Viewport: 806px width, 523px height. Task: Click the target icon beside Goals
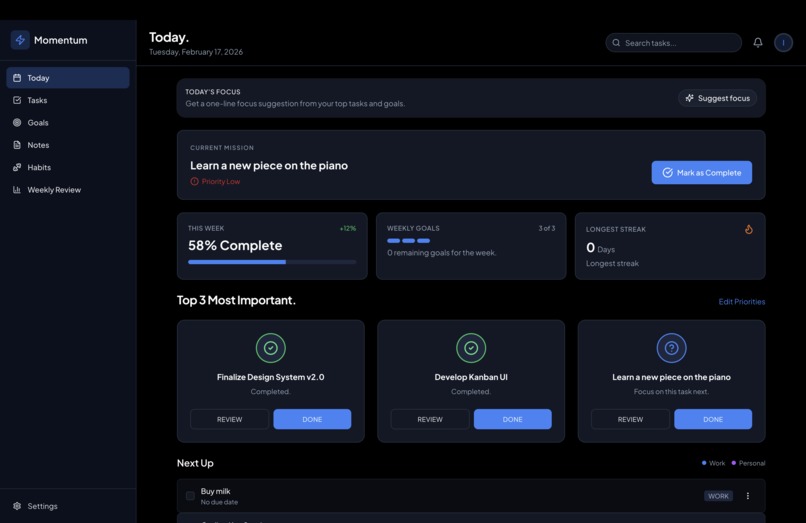tap(17, 122)
